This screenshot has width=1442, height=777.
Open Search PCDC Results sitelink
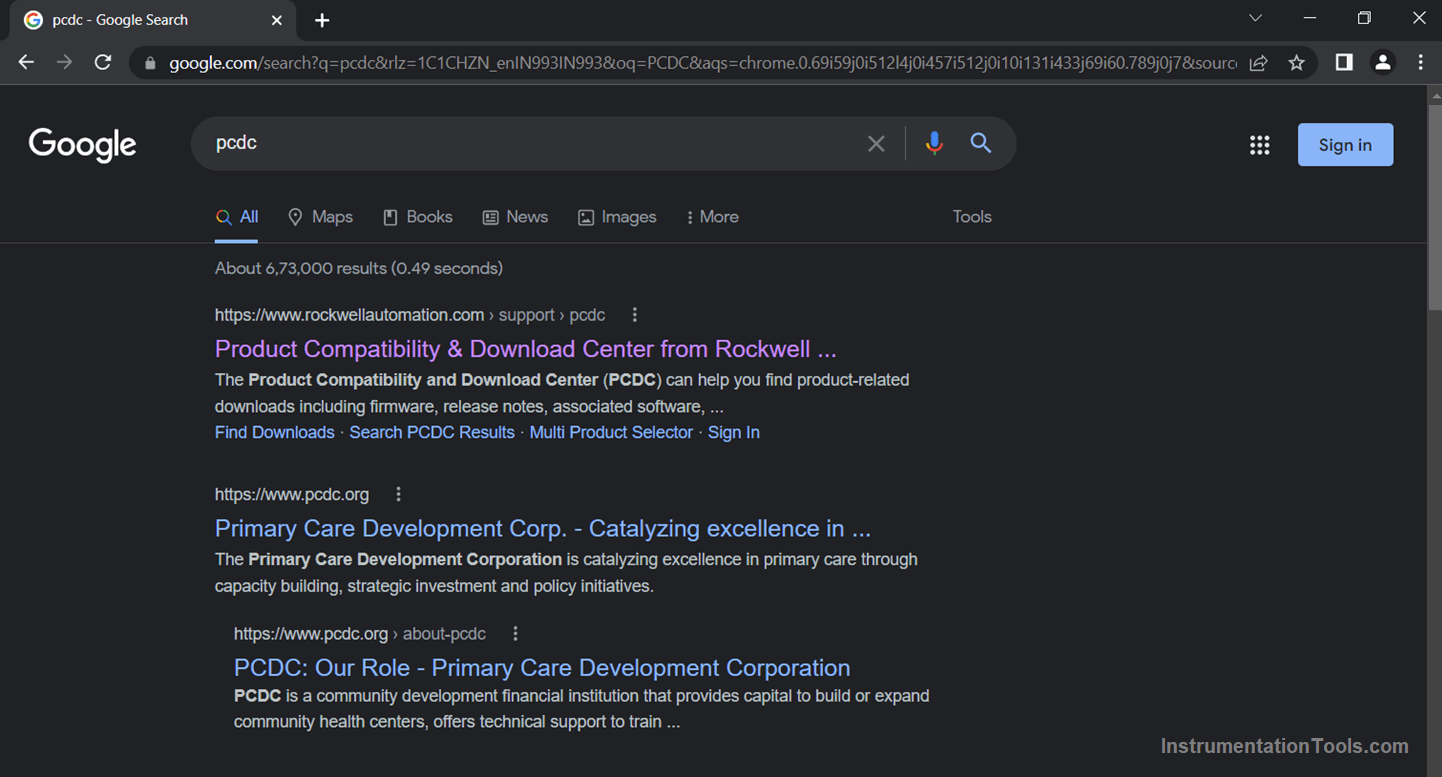[x=431, y=433]
